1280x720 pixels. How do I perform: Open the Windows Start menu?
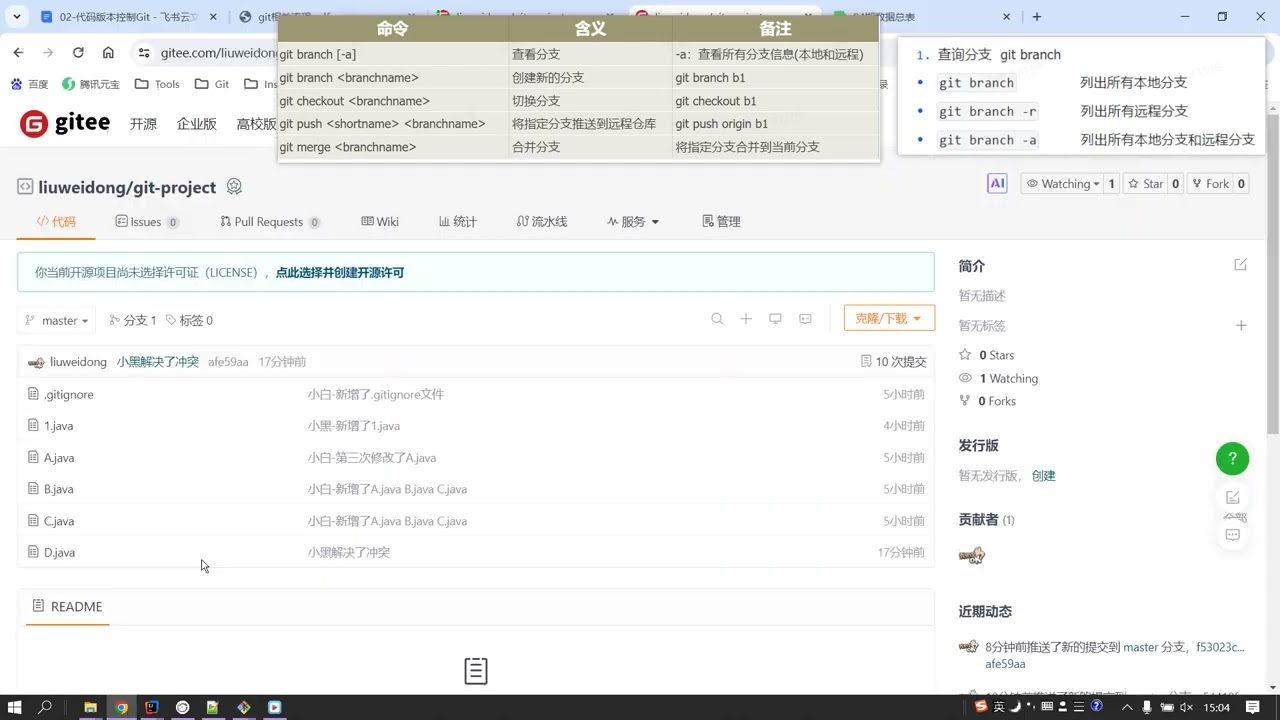tap(16, 707)
